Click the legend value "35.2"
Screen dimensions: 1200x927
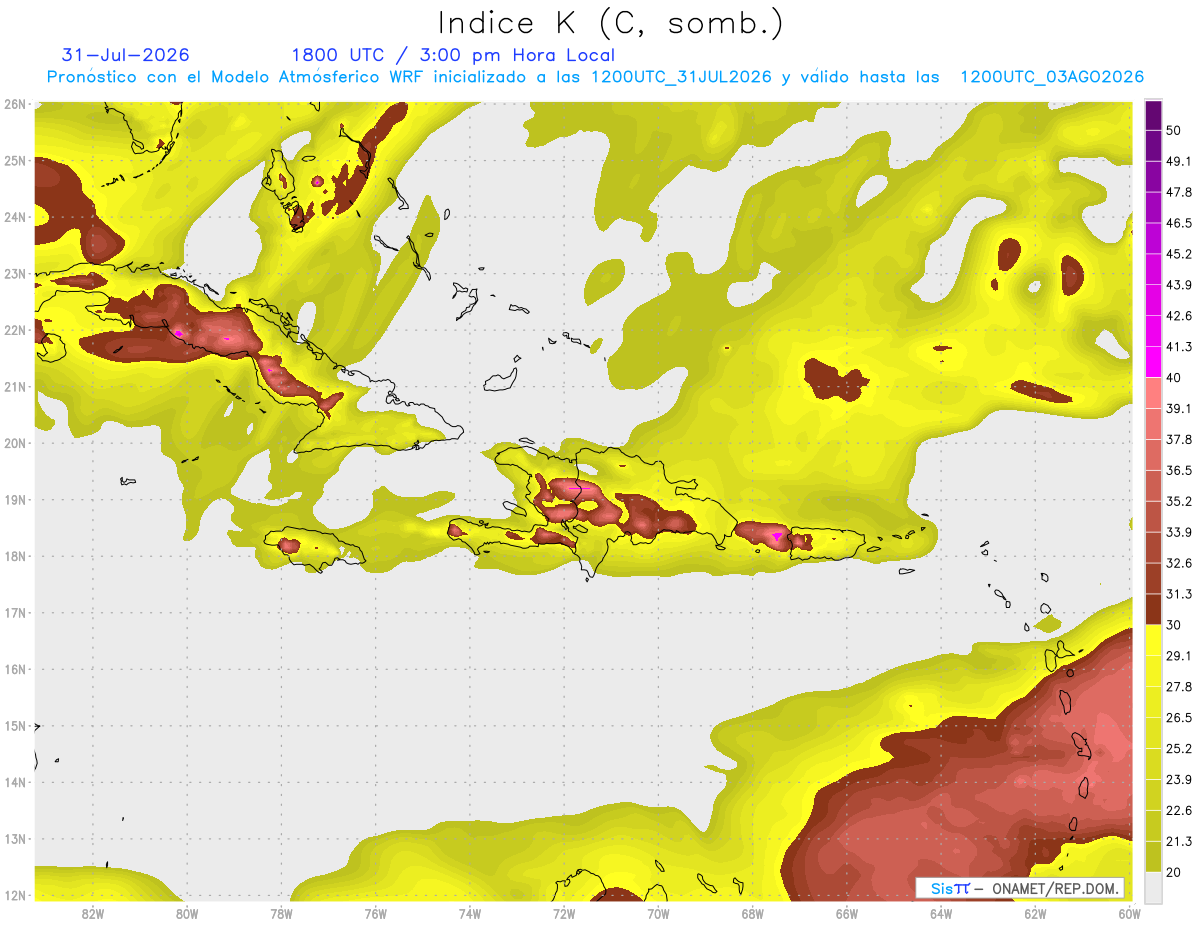click(1179, 501)
